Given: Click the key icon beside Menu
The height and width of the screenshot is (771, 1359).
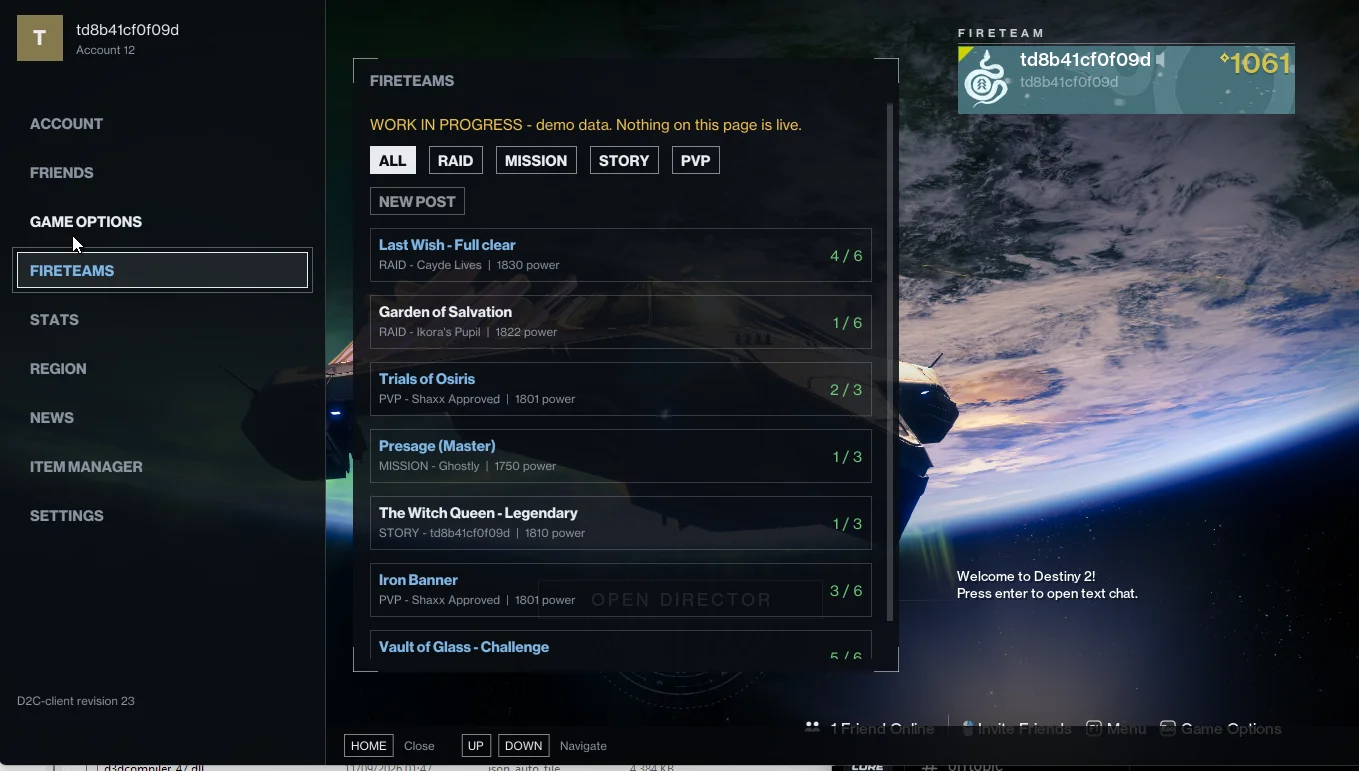Looking at the screenshot, I should (x=1094, y=728).
